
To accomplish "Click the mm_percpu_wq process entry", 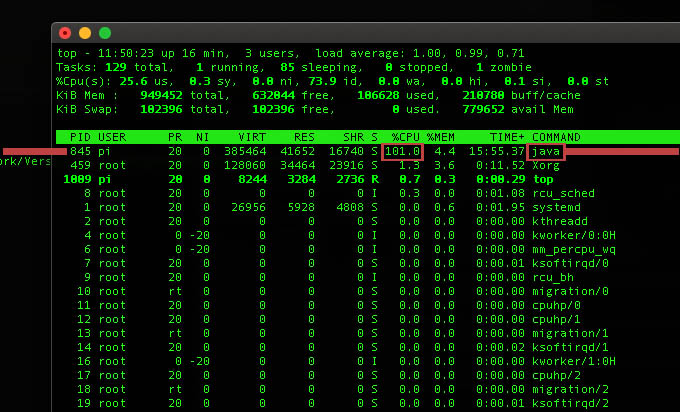I will pyautogui.click(x=571, y=249).
